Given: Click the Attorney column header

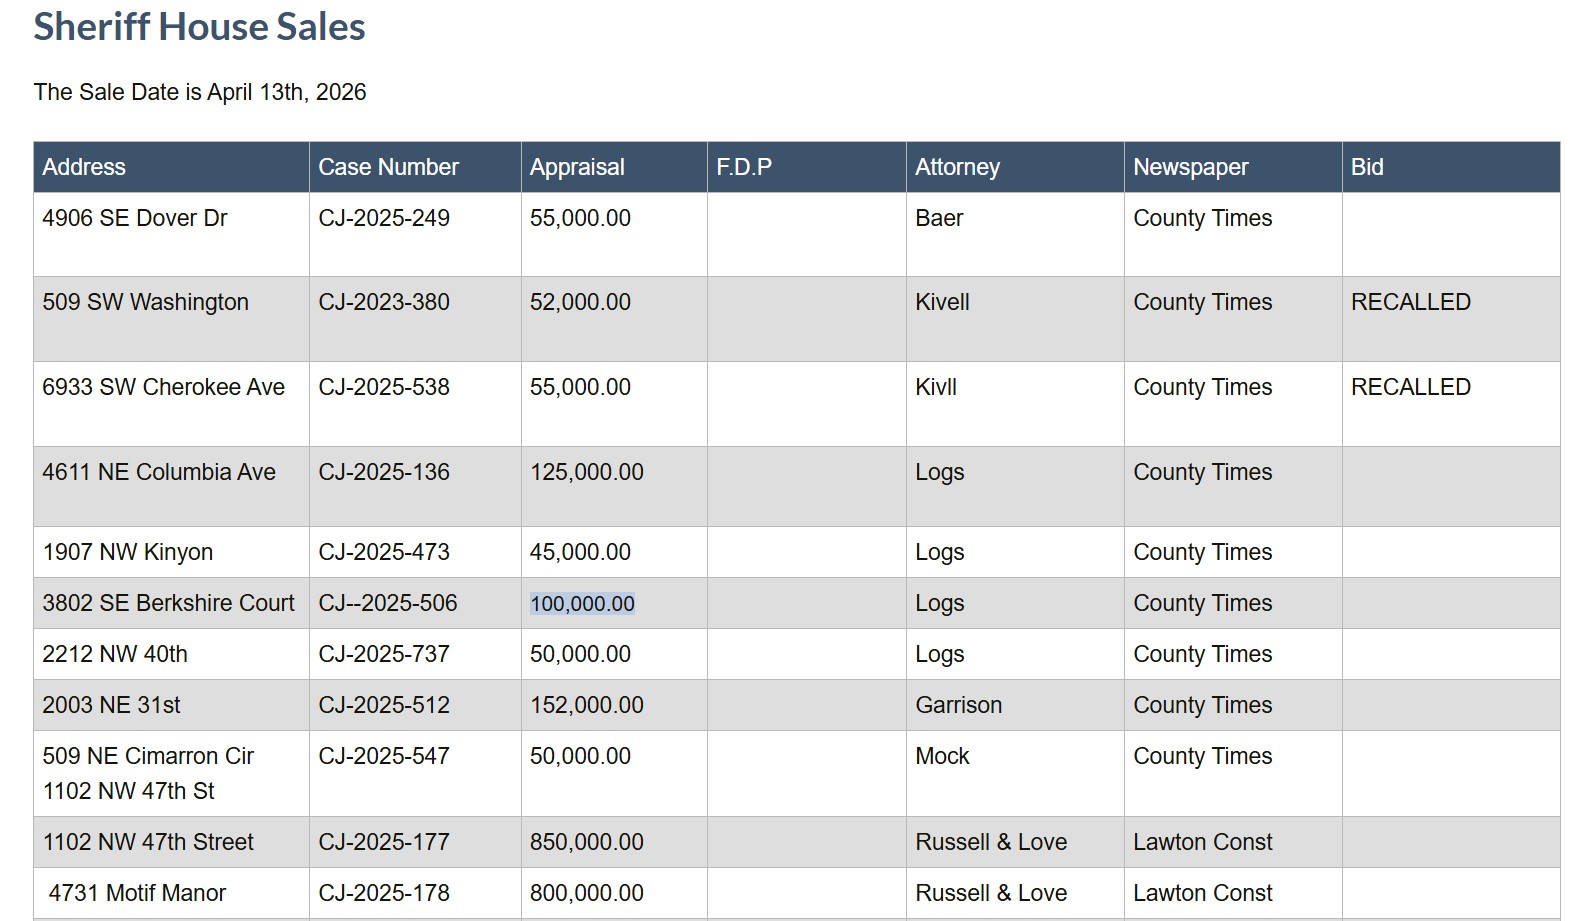Looking at the screenshot, I should (x=957, y=167).
